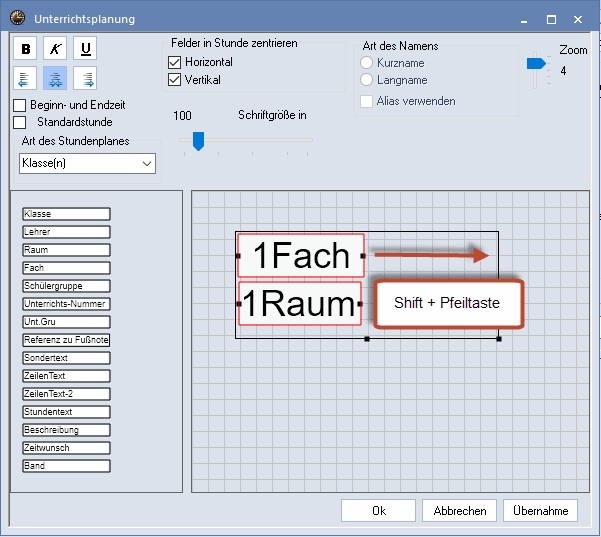Enable the Standardstunde checkbox

[x=20, y=122]
